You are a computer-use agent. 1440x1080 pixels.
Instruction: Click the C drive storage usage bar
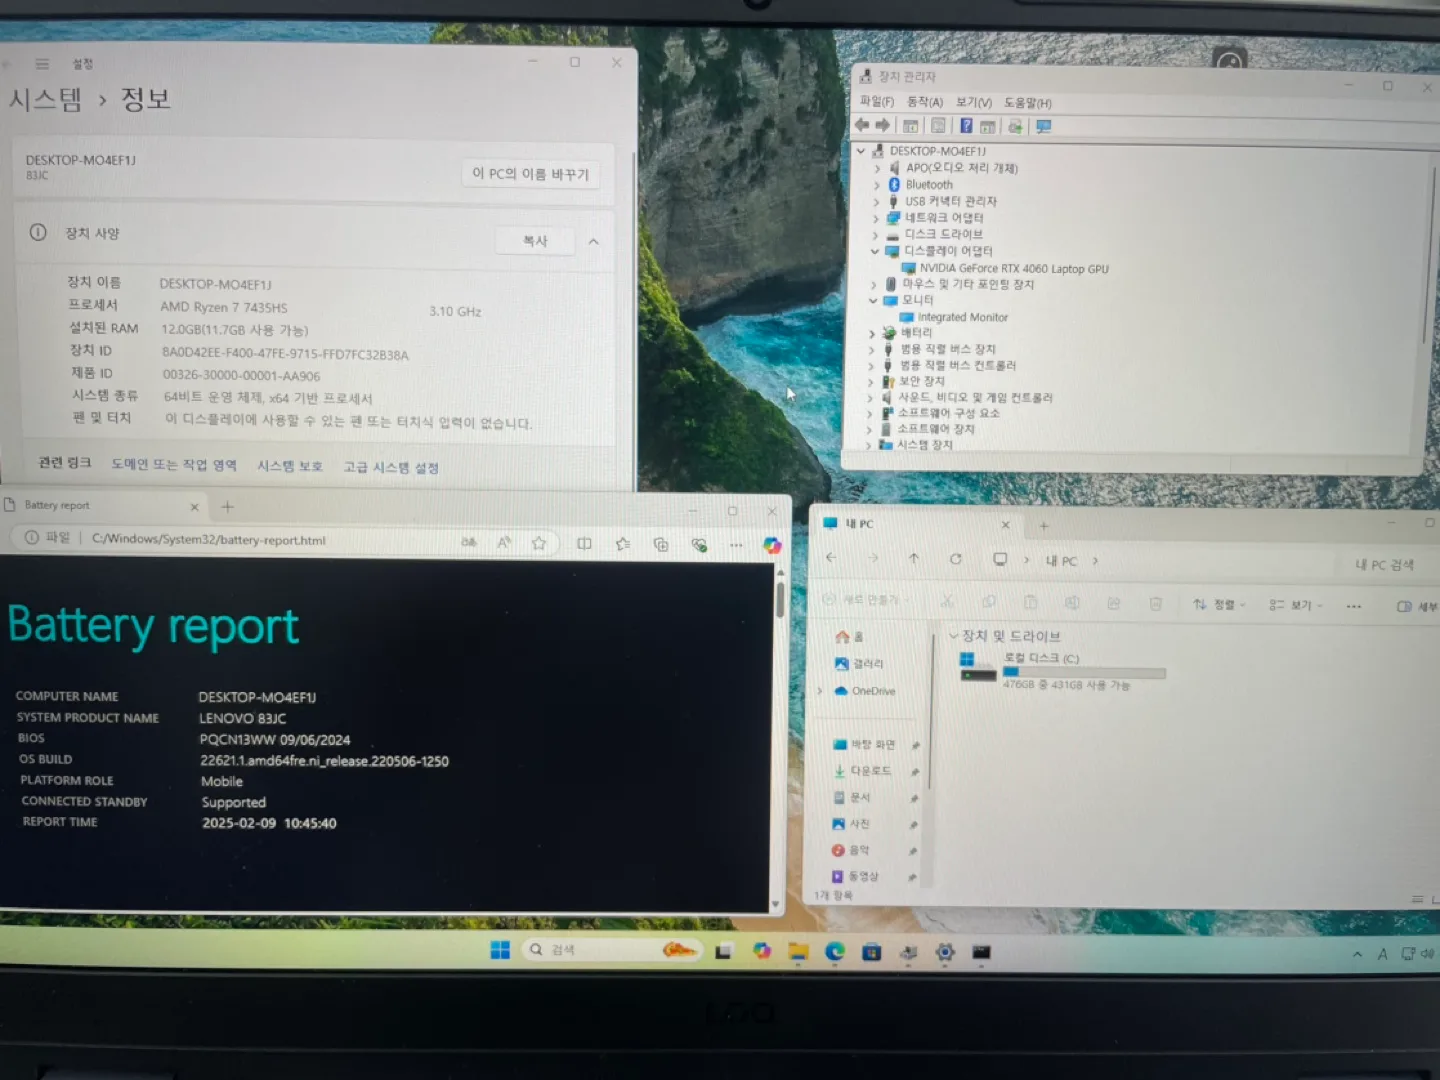point(1084,672)
